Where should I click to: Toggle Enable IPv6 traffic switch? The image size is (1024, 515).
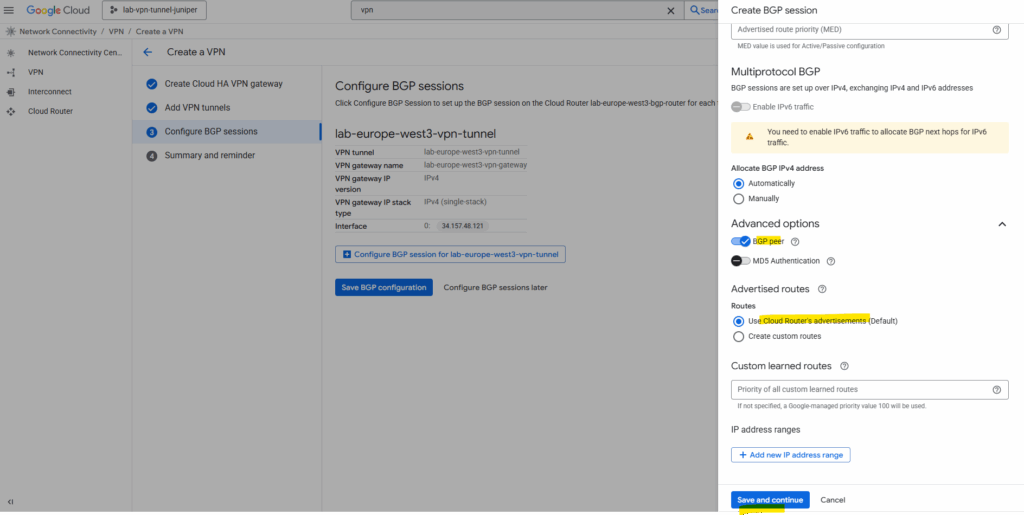pos(741,107)
